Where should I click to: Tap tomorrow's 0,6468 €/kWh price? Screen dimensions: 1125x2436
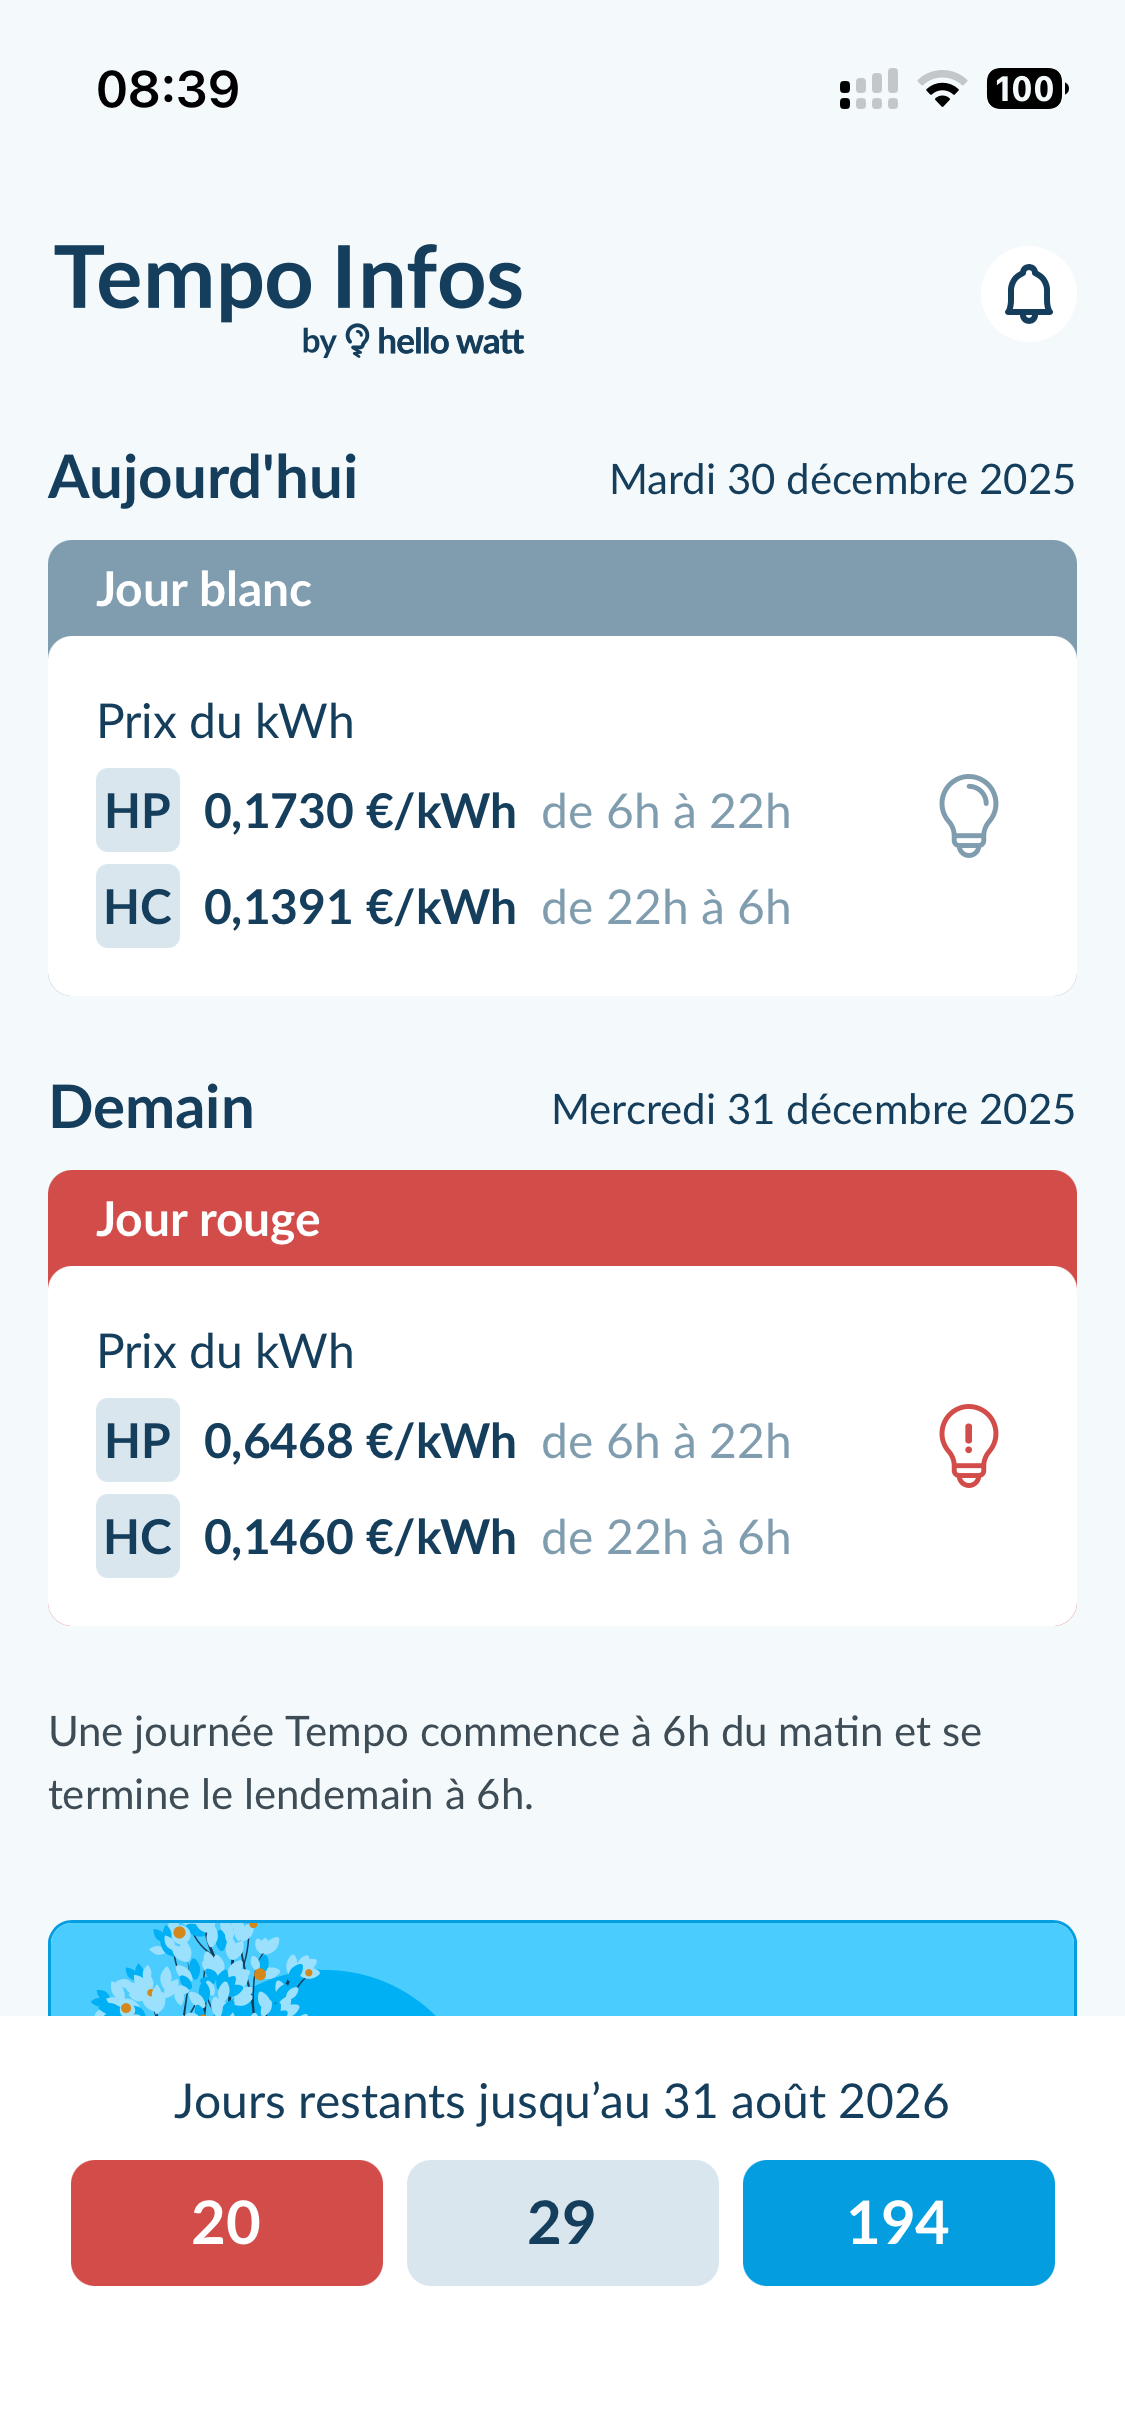pyautogui.click(x=360, y=1441)
